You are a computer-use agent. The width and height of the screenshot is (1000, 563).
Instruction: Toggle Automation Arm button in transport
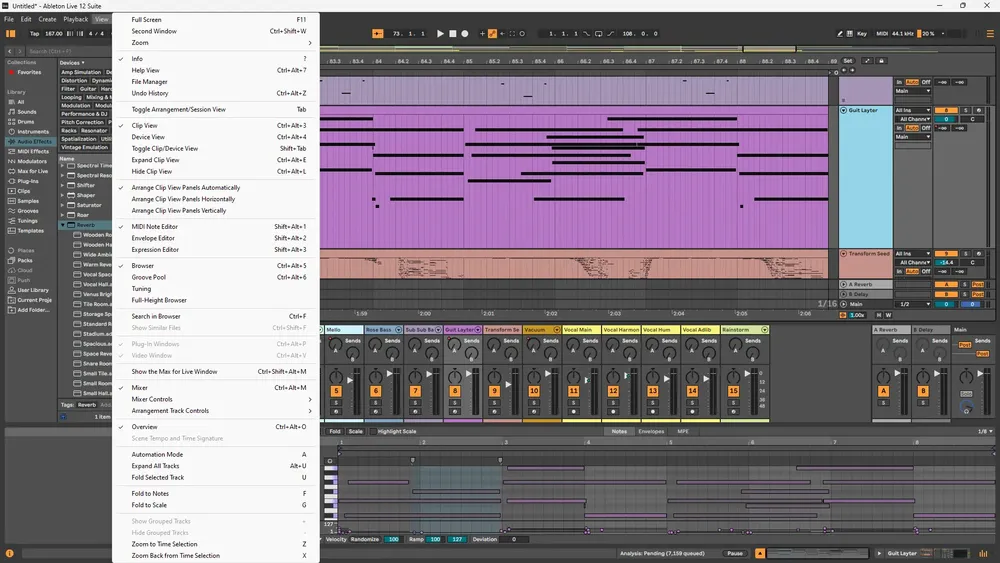point(492,34)
